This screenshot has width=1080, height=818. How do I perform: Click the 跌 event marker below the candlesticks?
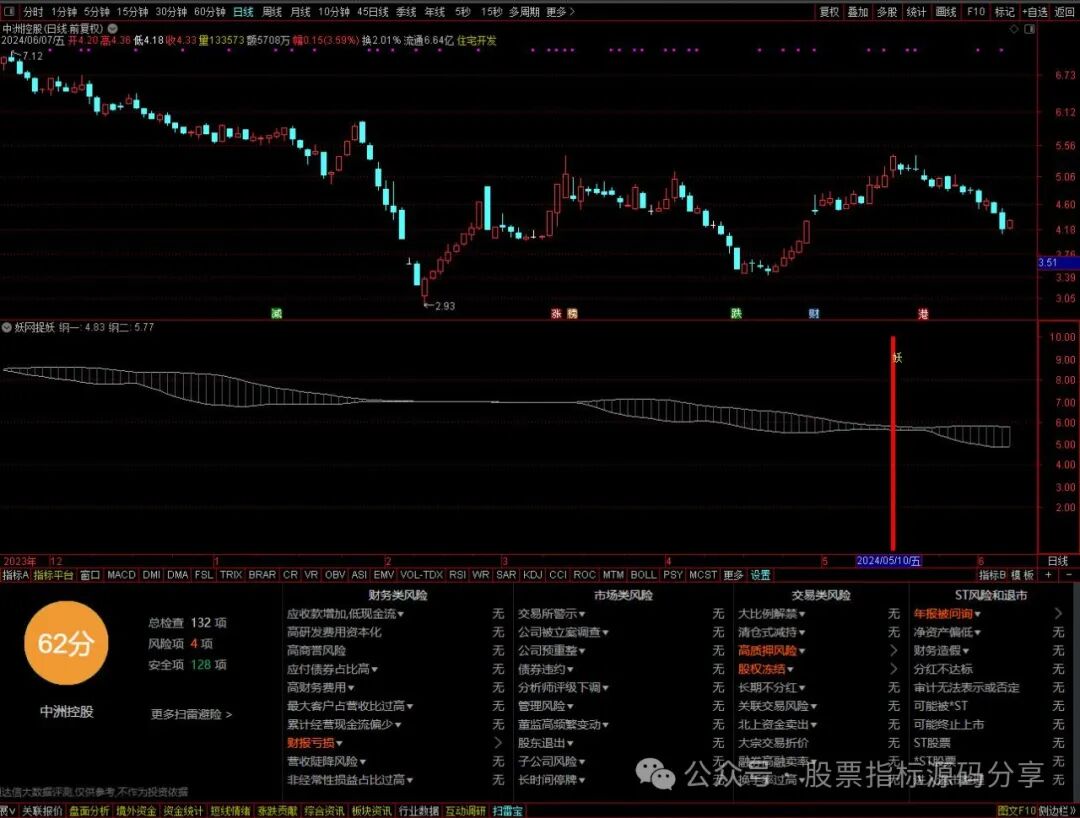tap(736, 313)
